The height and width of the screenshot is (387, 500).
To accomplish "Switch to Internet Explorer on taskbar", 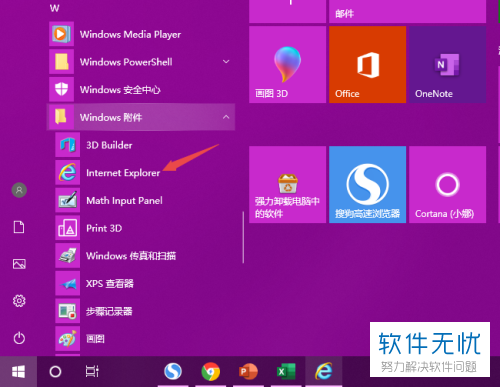I will (324, 371).
